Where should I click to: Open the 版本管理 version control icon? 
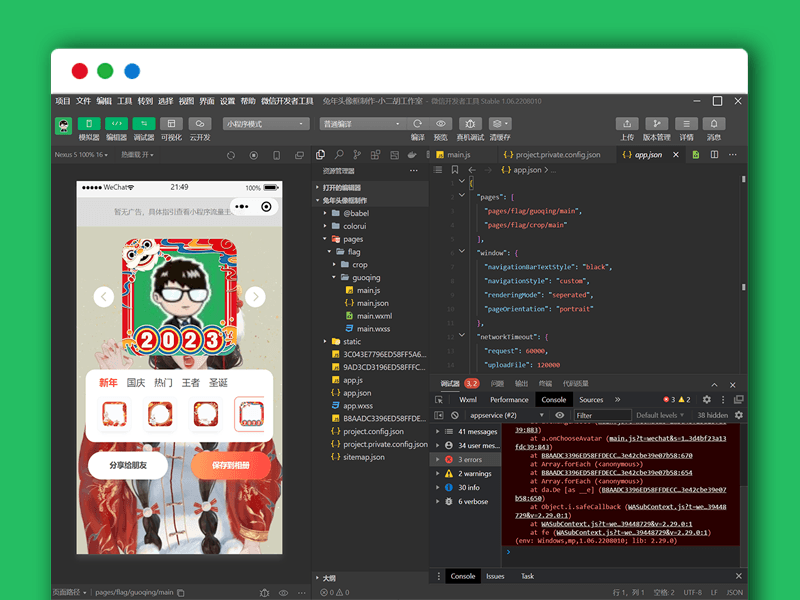point(656,124)
